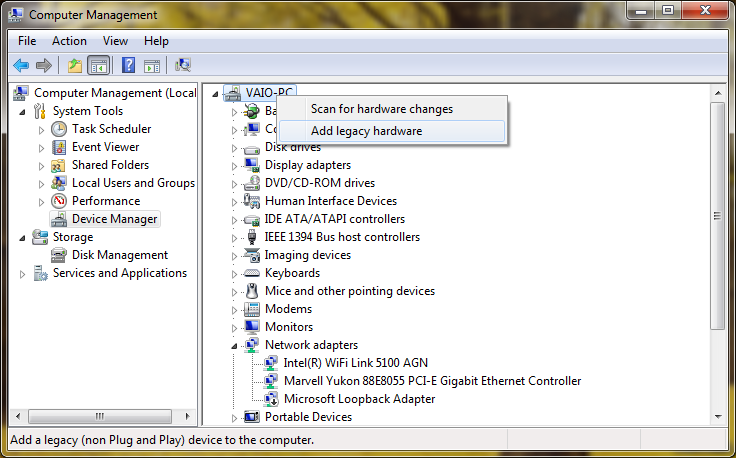The image size is (736, 458).
Task: Toggle the Show/Hide Action Pane icon
Action: coord(152,65)
